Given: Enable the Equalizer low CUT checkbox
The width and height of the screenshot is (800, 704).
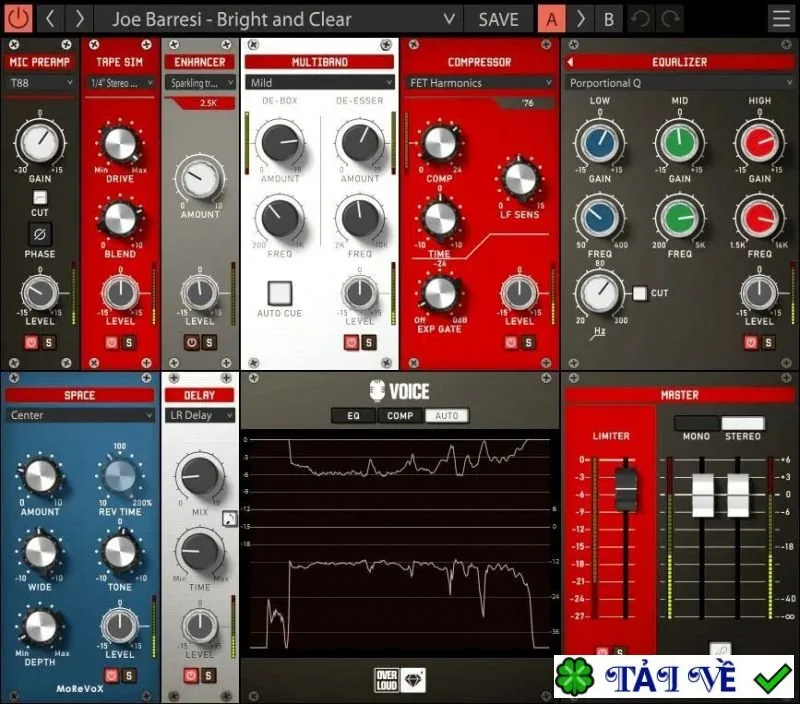Looking at the screenshot, I should click(x=639, y=293).
